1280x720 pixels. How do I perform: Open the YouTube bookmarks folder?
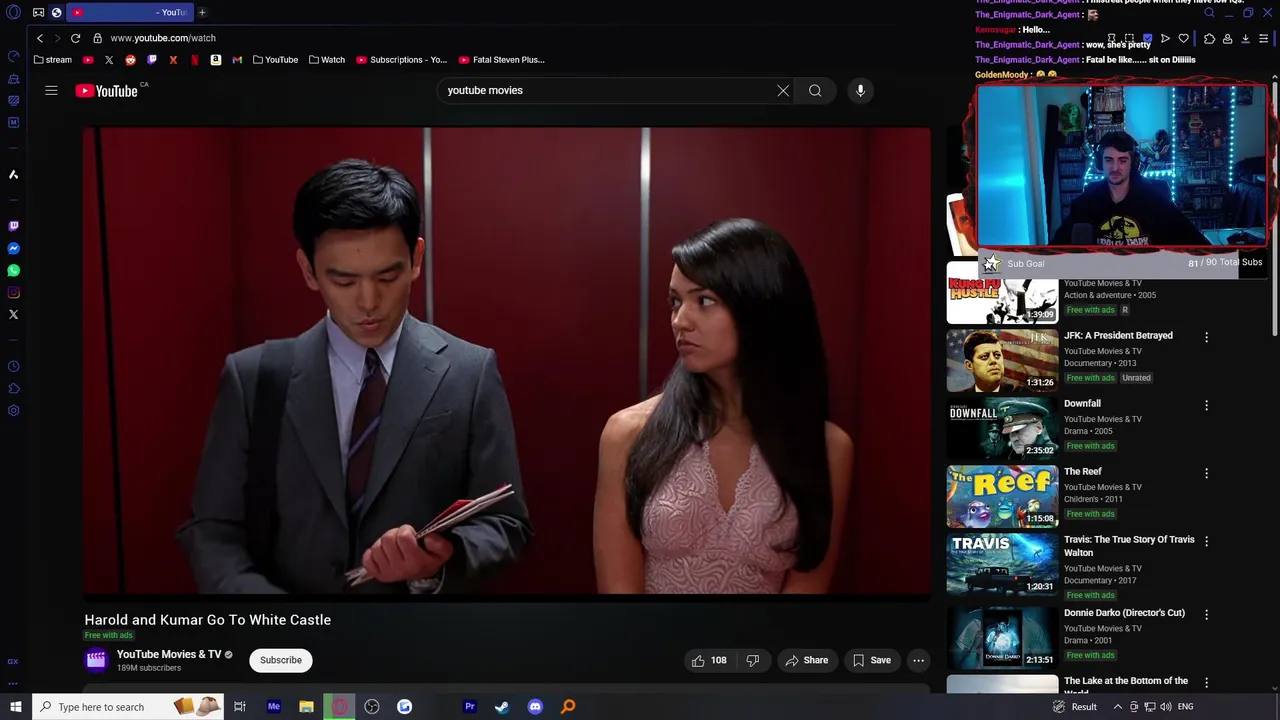[275, 60]
